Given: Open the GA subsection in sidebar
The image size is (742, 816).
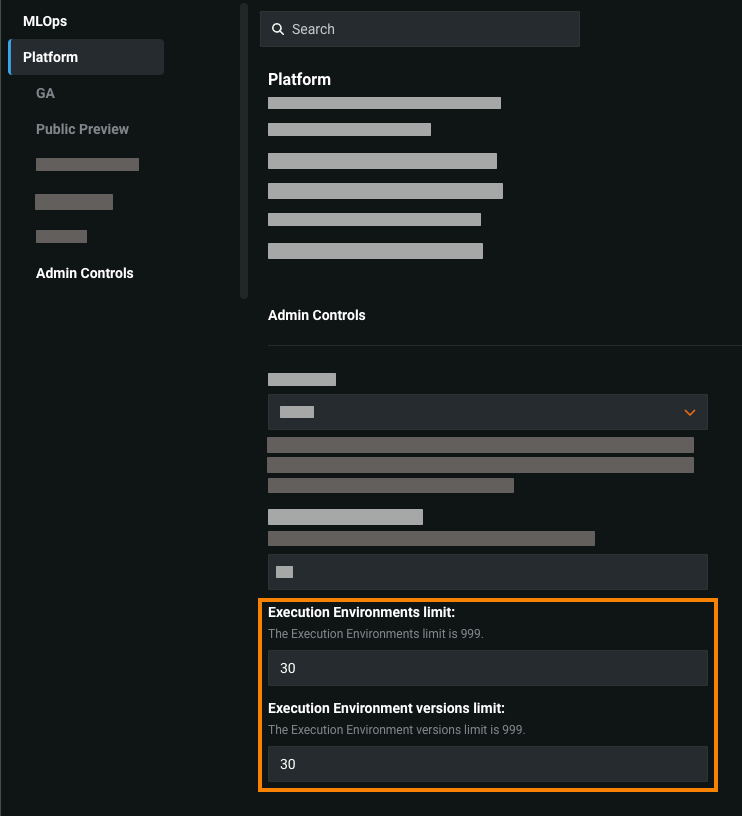Looking at the screenshot, I should point(45,93).
